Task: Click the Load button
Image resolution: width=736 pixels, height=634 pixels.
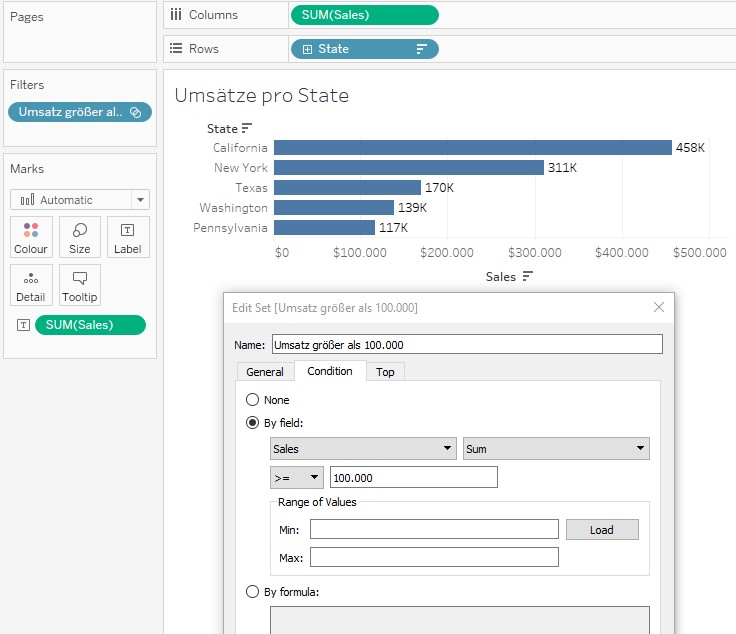Action: [x=602, y=529]
